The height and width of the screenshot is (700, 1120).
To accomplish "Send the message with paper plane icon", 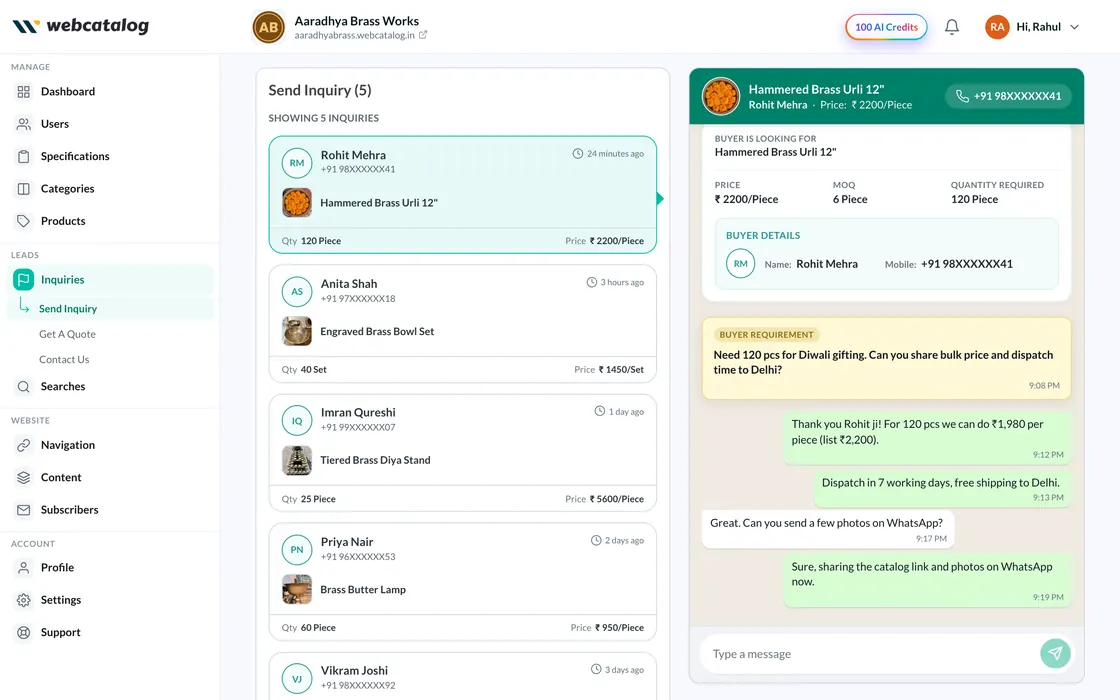I will click(x=1055, y=653).
